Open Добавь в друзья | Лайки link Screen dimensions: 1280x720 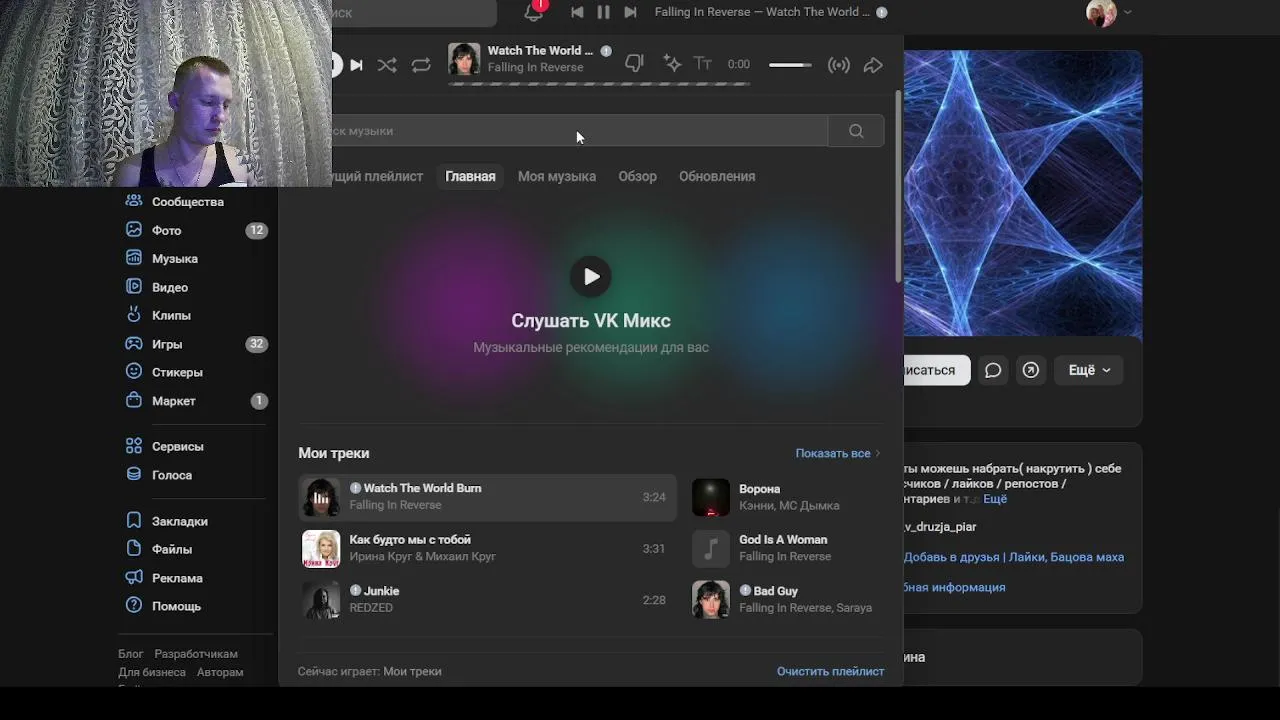(x=1014, y=557)
